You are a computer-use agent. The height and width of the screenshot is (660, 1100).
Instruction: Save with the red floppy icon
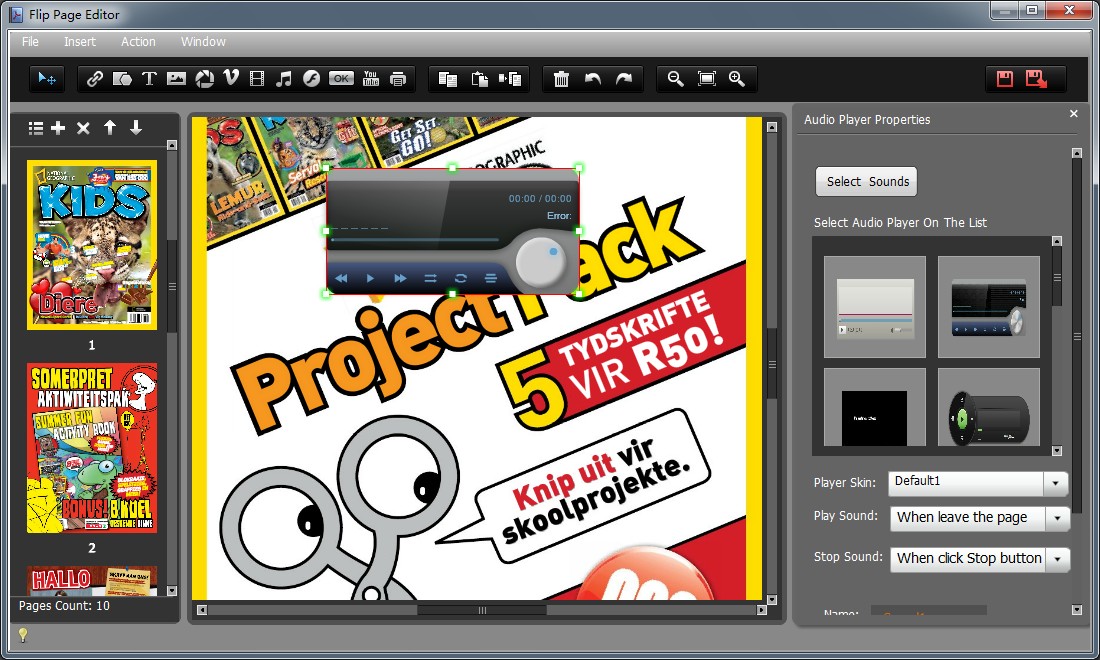click(x=1005, y=79)
